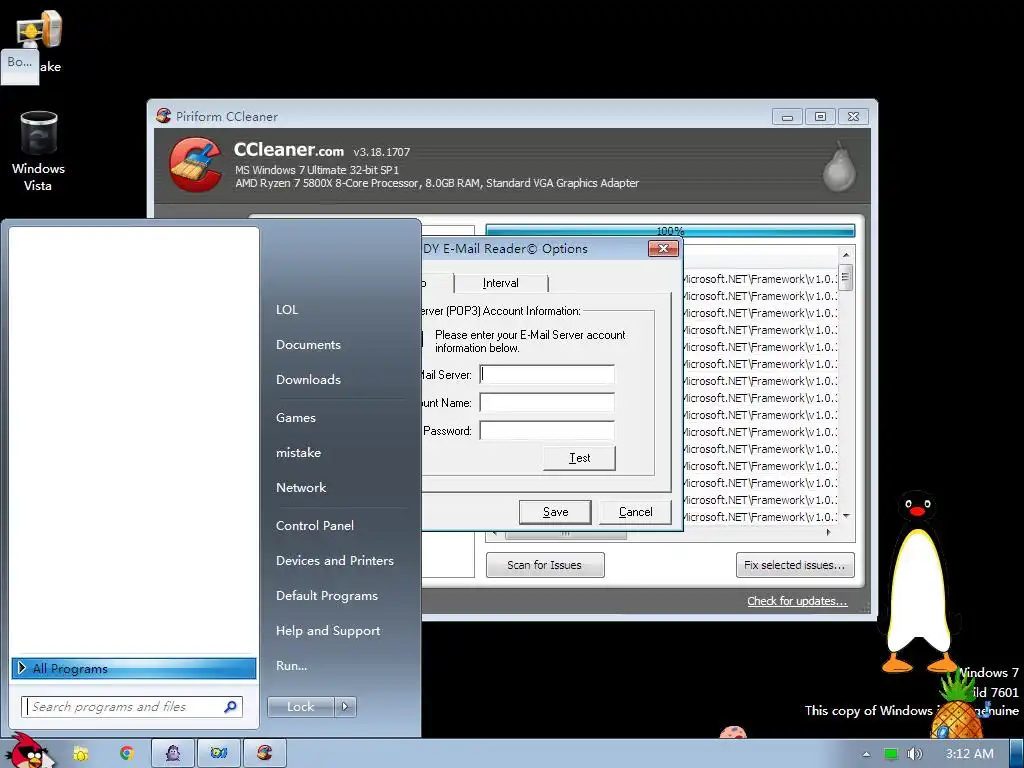The width and height of the screenshot is (1024, 768).
Task: Open Help and Support
Action: (x=328, y=631)
